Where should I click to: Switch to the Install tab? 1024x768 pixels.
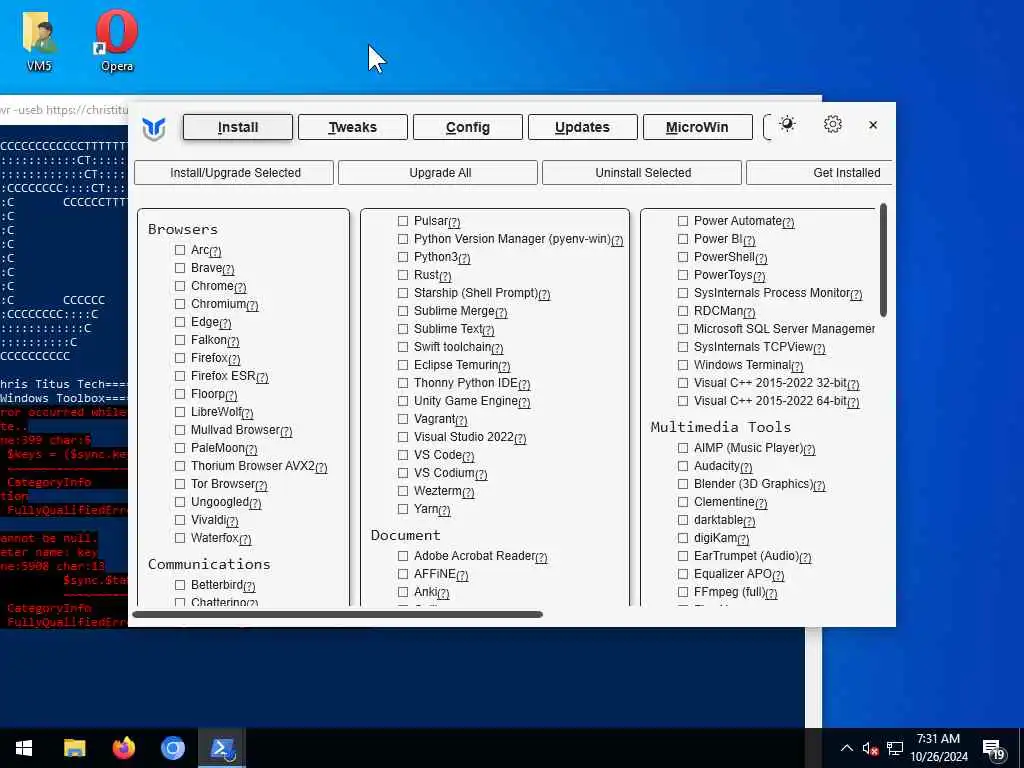coord(238,127)
